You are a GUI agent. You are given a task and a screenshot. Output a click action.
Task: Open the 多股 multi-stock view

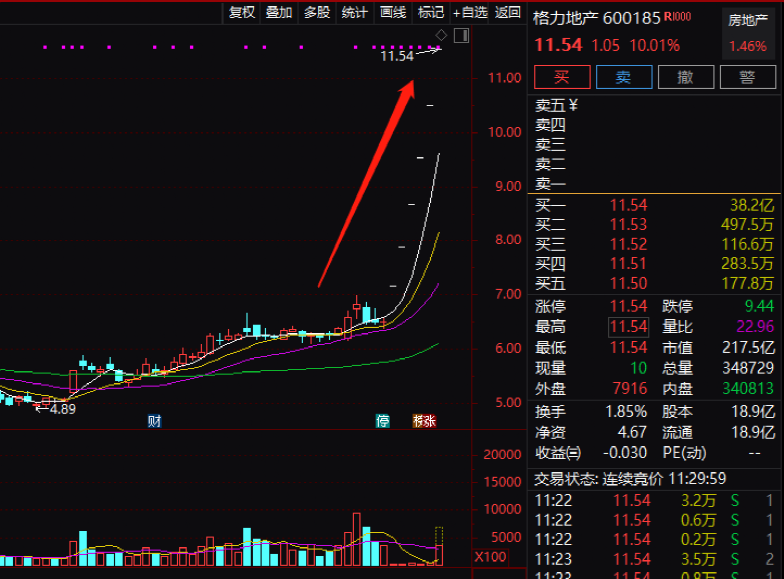317,12
